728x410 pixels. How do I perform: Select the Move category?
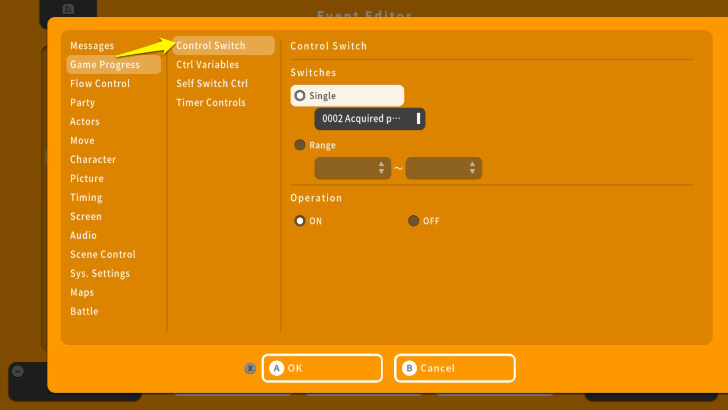pos(82,141)
